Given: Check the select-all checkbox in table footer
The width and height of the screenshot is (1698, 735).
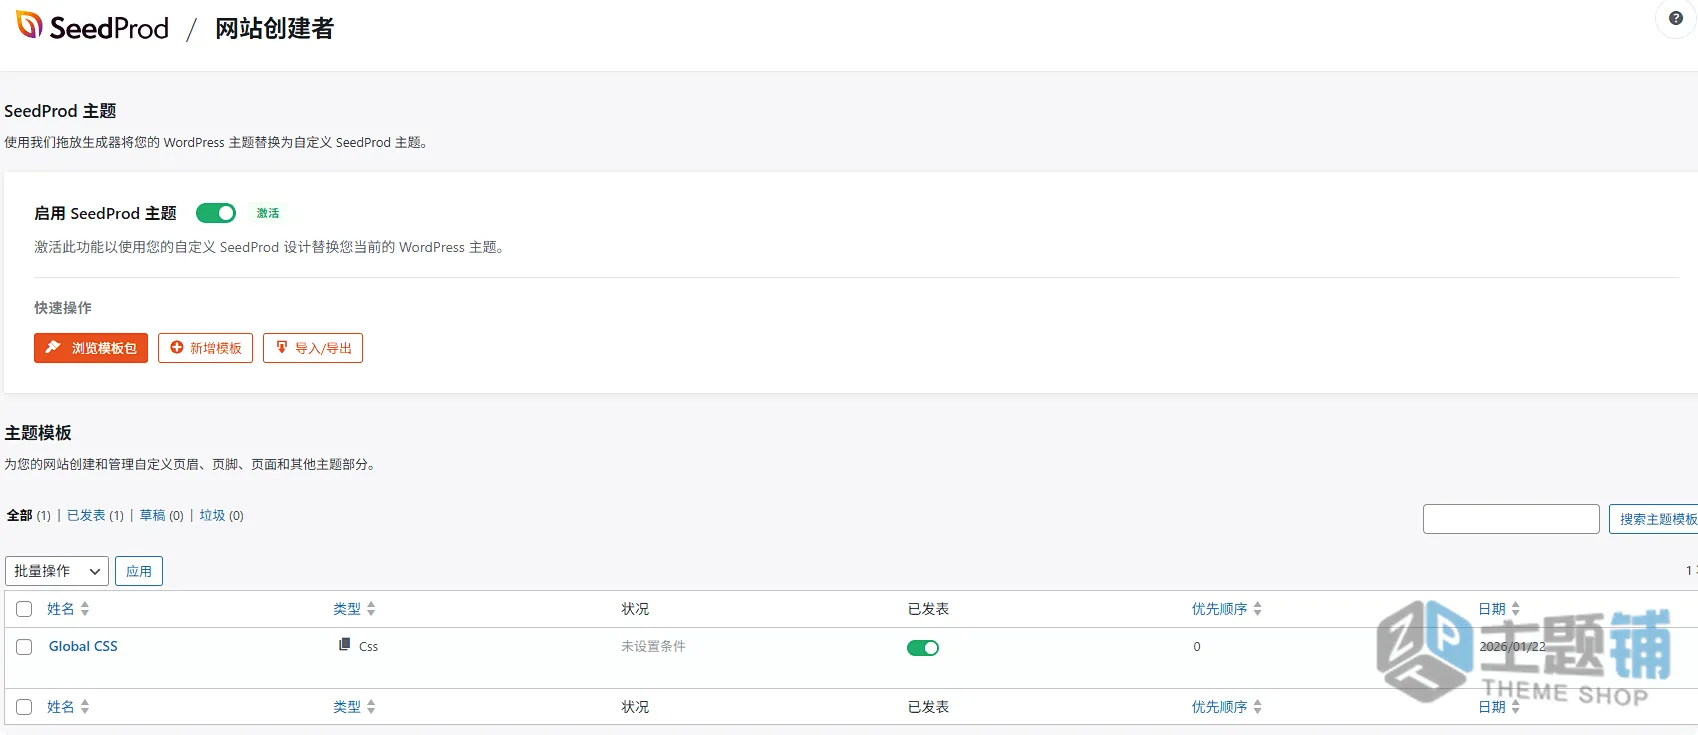Looking at the screenshot, I should point(24,707).
